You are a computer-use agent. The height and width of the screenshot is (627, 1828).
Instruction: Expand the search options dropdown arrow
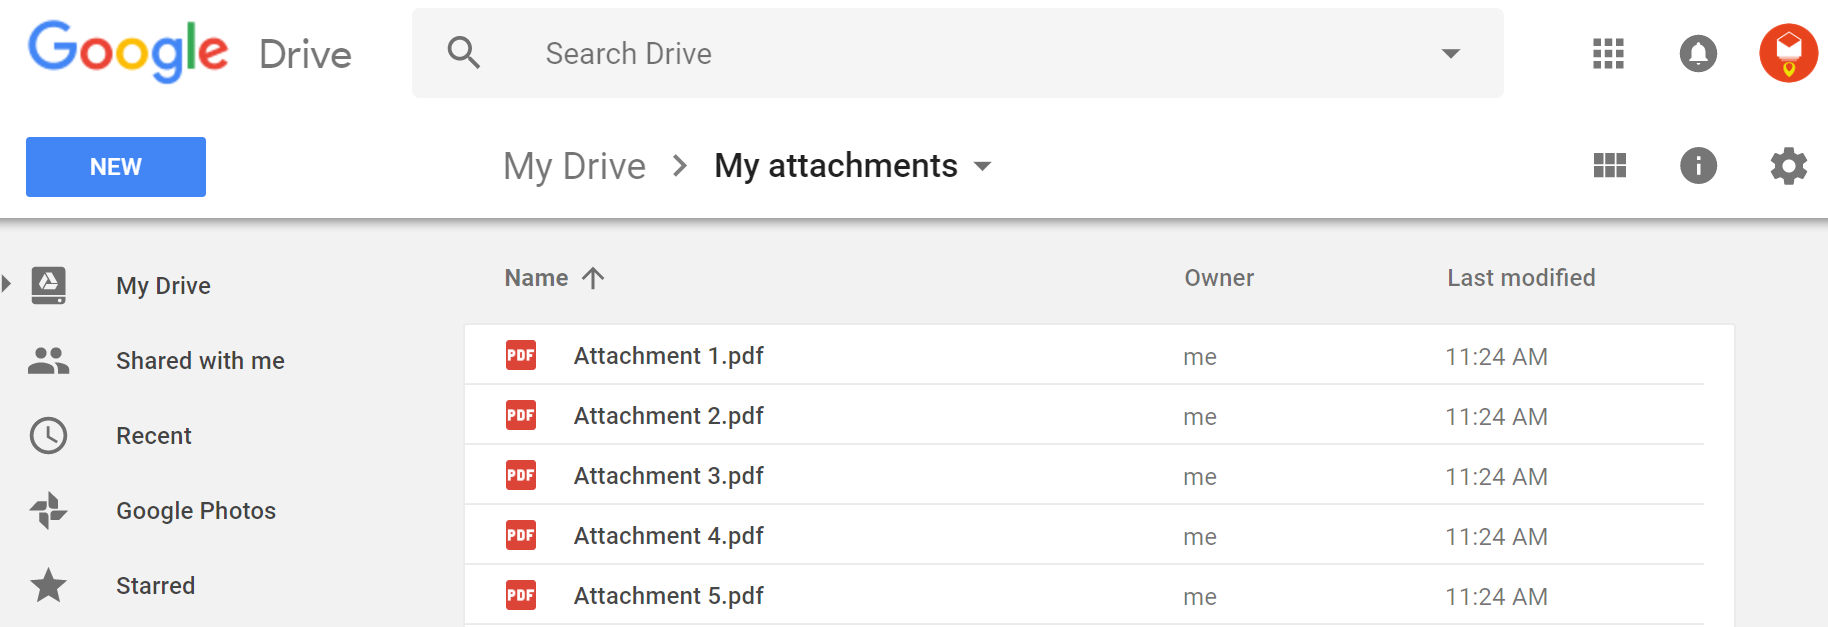coord(1450,53)
